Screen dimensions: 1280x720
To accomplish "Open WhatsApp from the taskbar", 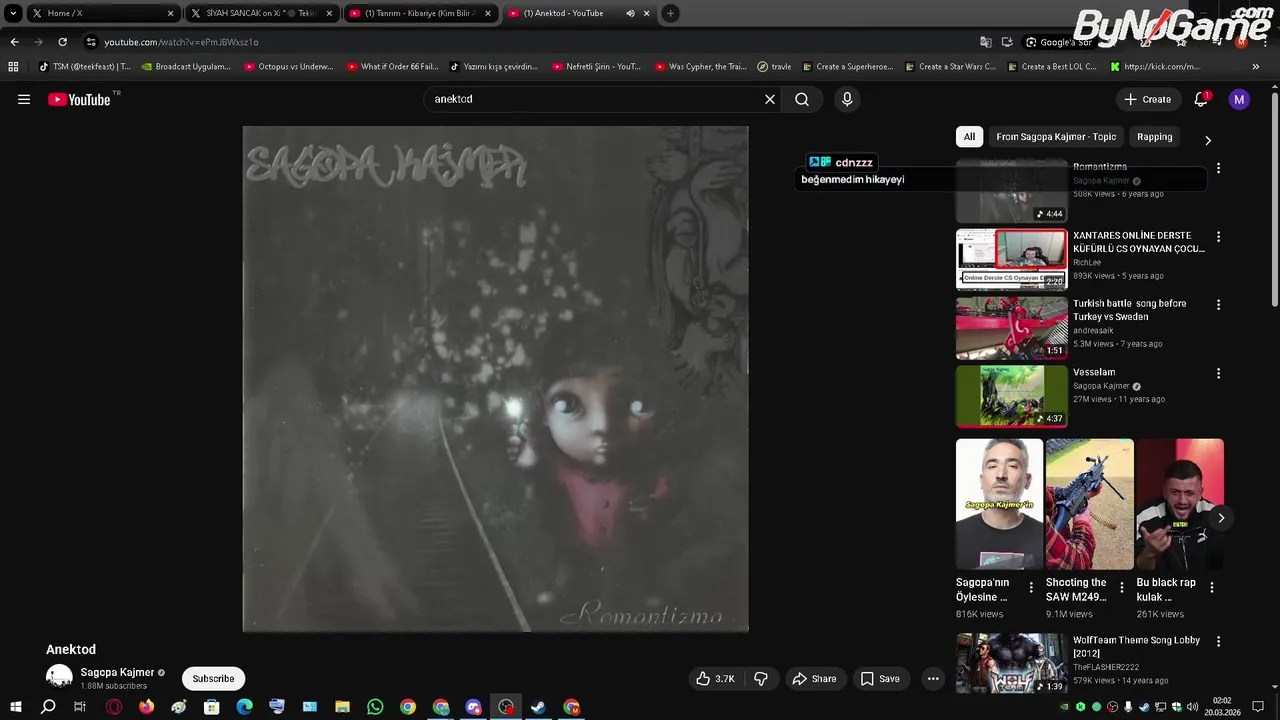I will [375, 707].
